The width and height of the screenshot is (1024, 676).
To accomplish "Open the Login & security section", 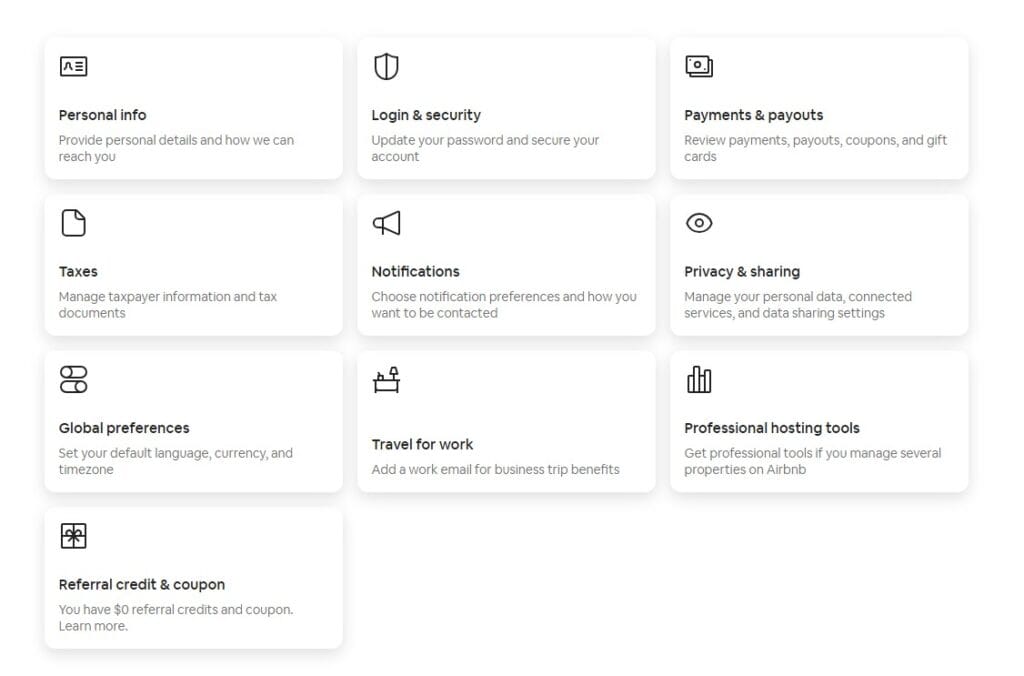I will [x=506, y=108].
